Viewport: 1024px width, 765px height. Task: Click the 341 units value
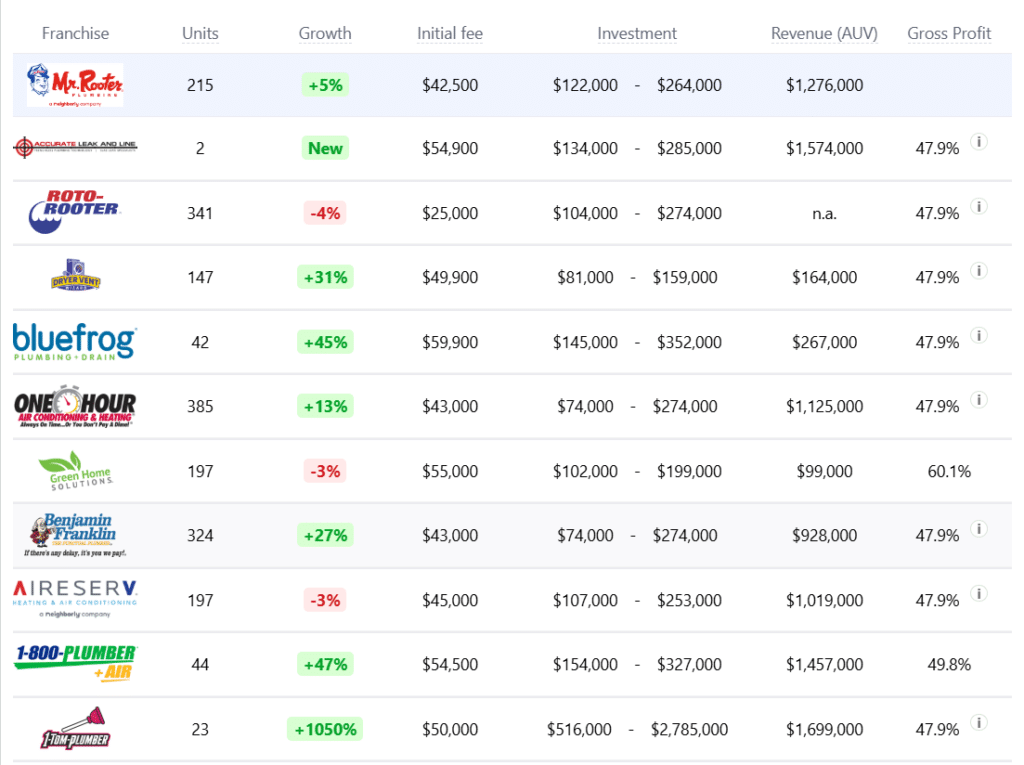200,213
